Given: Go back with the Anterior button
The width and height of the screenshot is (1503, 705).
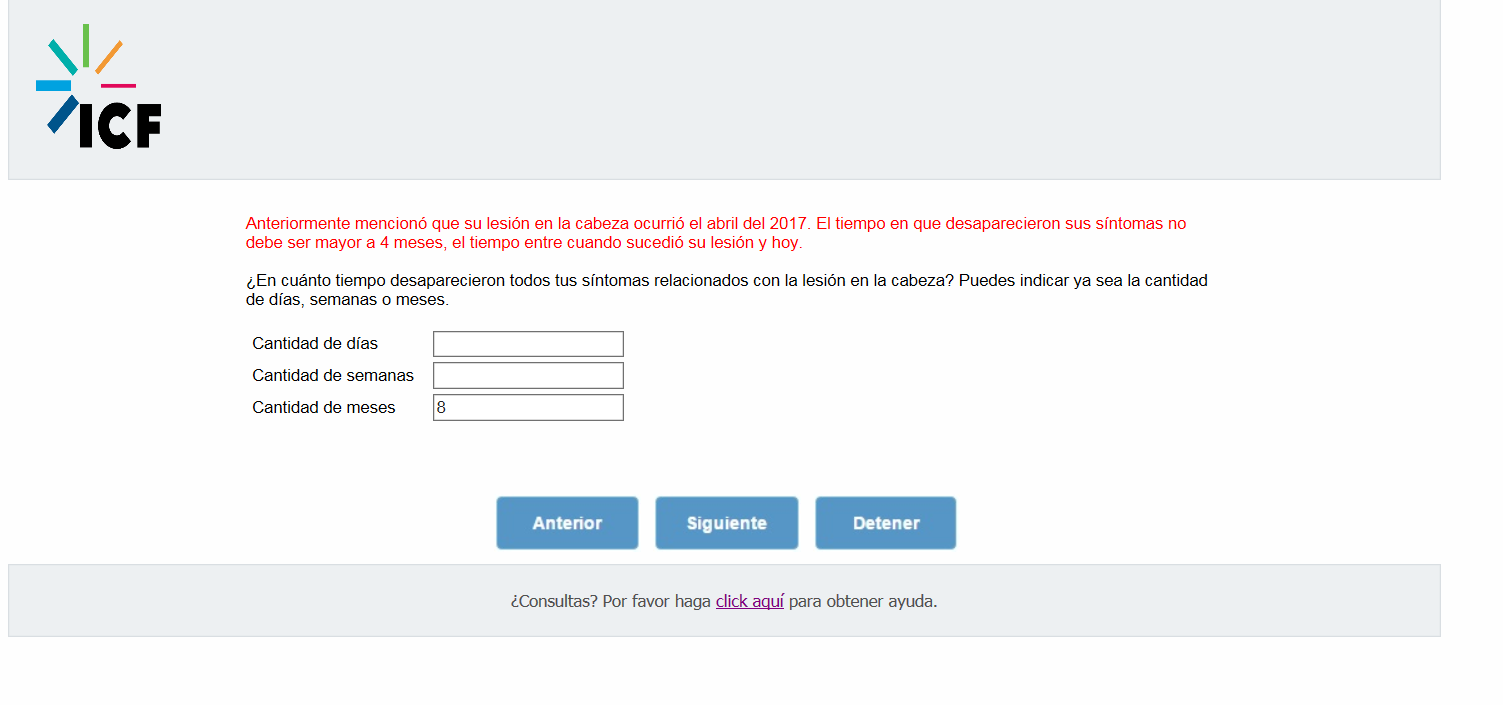Looking at the screenshot, I should click(x=567, y=523).
